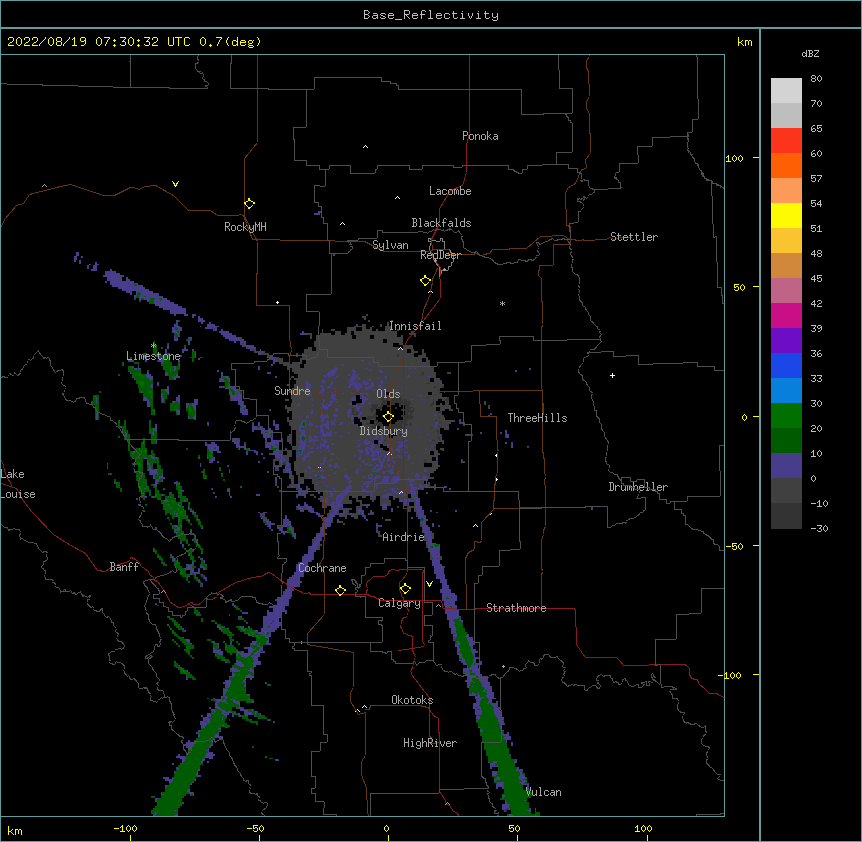This screenshot has height=842, width=862.
Task: Click the 50 tick on right km axis
Action: [739, 287]
